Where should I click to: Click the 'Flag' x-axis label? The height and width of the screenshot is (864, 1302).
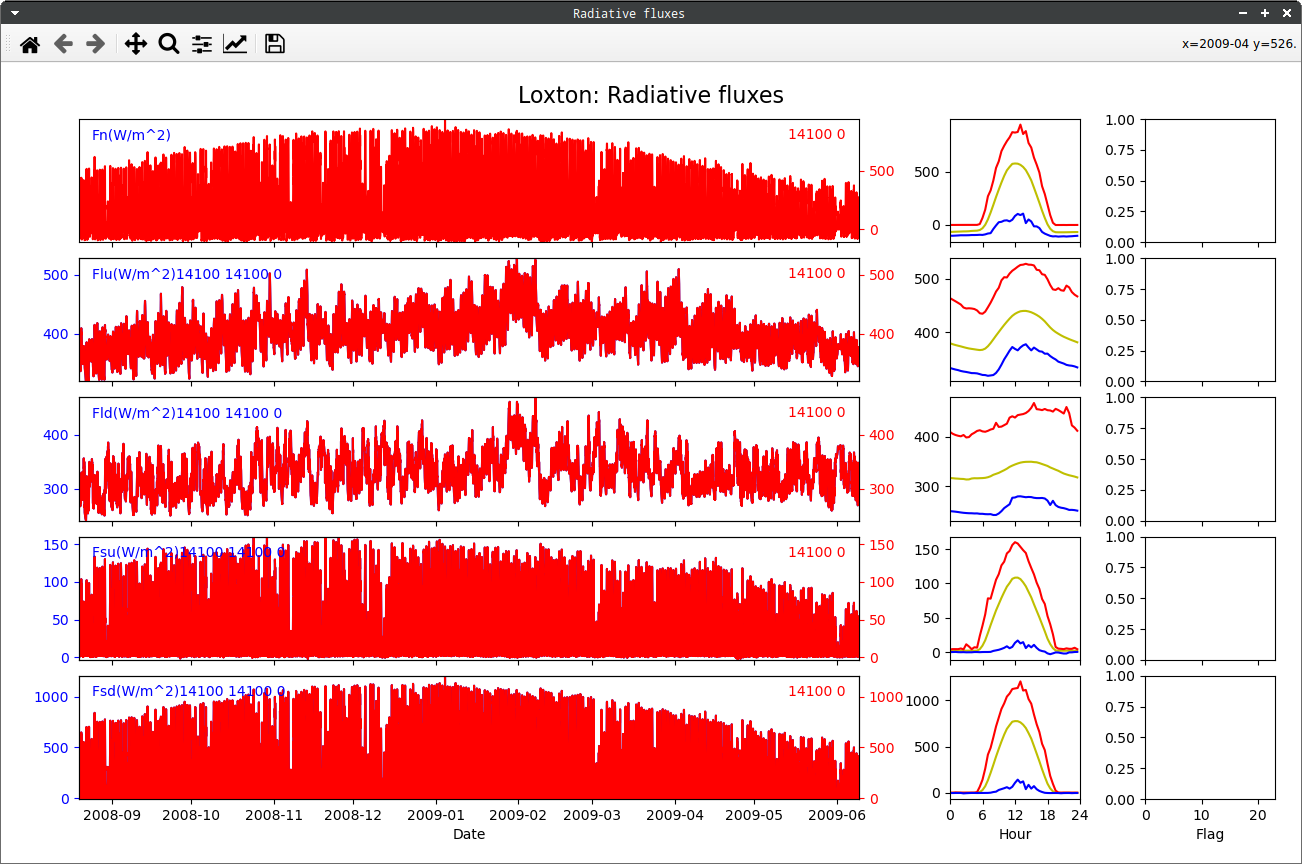tap(1210, 834)
